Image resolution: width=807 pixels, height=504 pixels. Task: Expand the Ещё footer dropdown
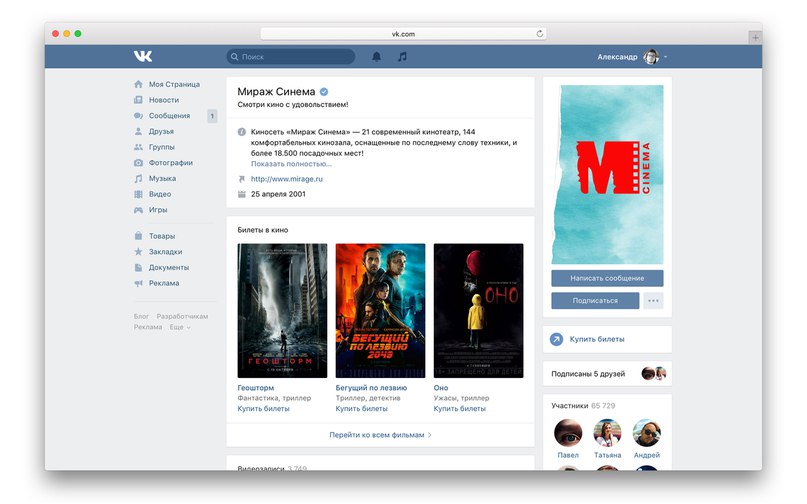(180, 327)
